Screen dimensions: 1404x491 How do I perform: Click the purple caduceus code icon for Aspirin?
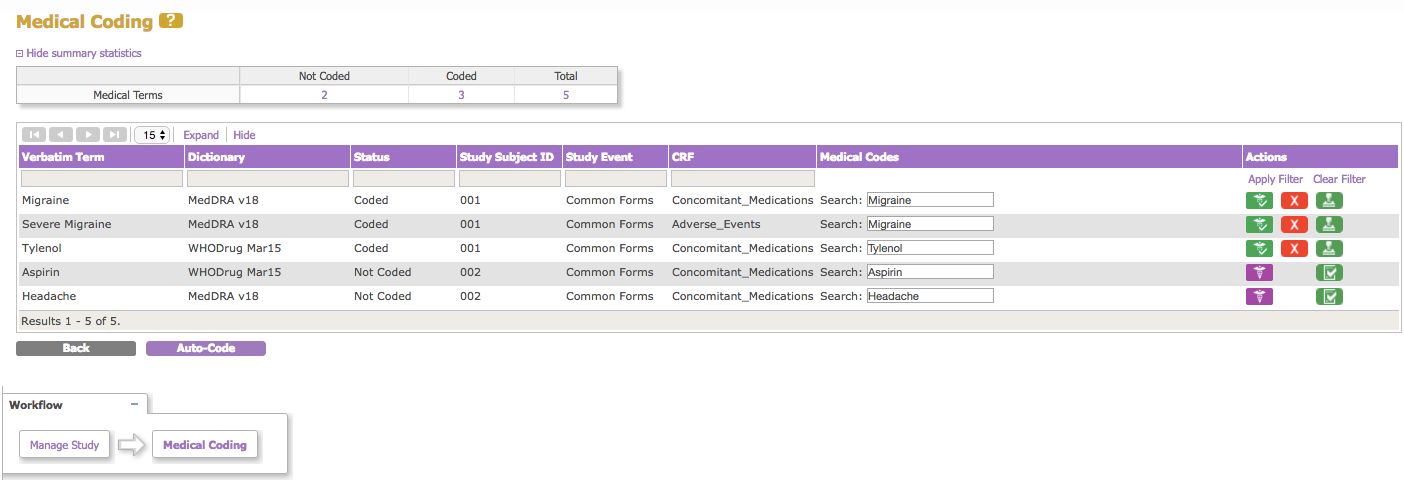tap(1259, 273)
